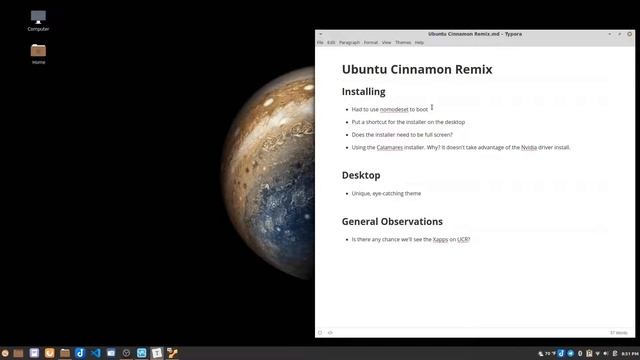Click the brown desktop folder in taskbar
640x360 pixels.
(x=18, y=353)
